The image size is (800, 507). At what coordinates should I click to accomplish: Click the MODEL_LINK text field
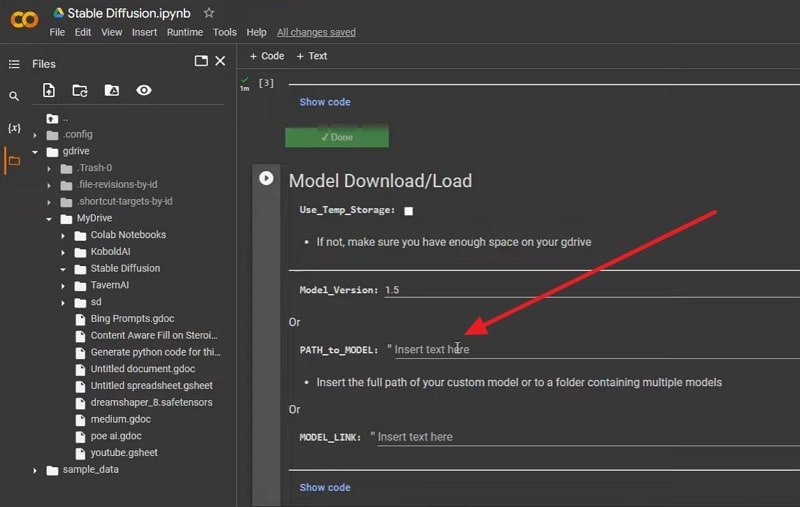click(588, 437)
